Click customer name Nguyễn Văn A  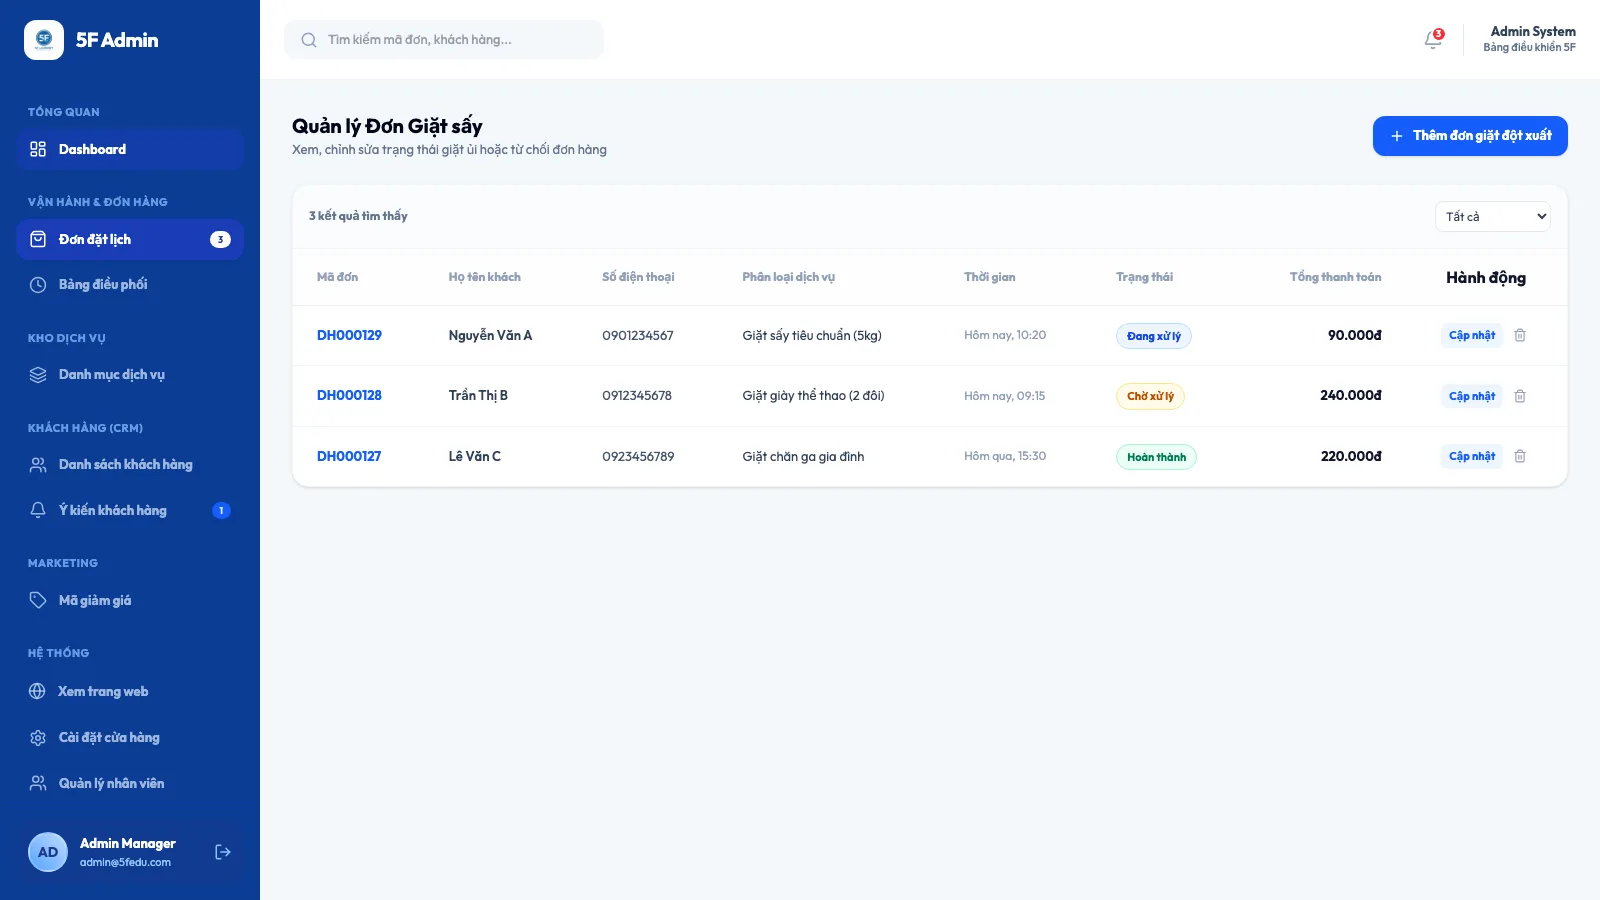point(490,335)
